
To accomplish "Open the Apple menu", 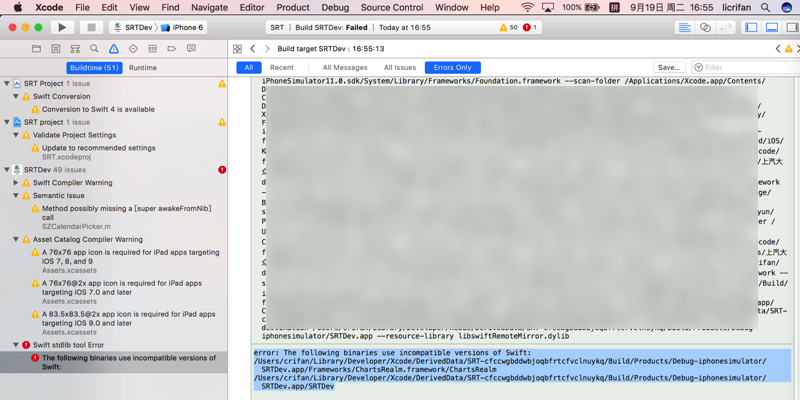I will tap(17, 7).
